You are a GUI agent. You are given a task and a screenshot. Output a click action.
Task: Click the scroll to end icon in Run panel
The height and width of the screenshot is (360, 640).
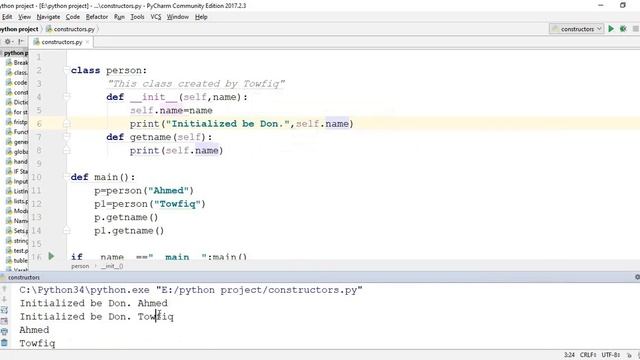pos(4,321)
